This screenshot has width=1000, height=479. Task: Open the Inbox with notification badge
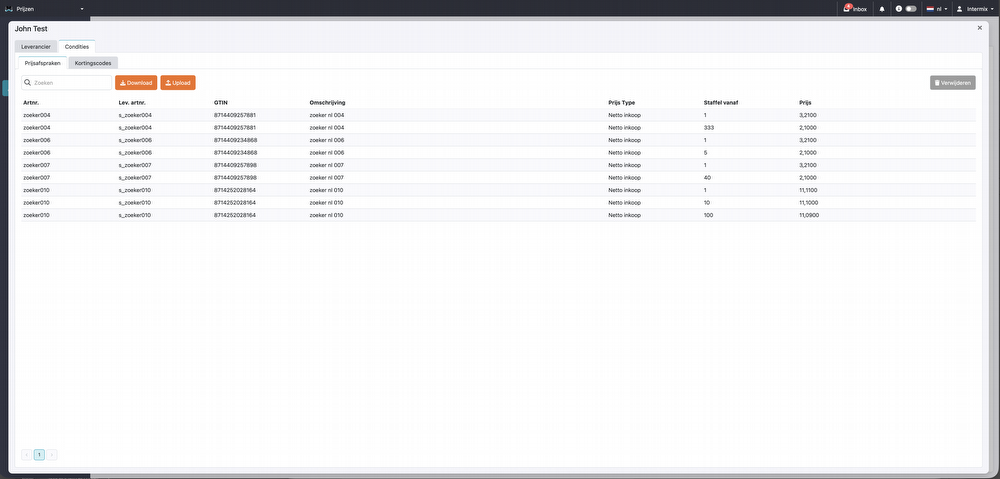pos(855,8)
